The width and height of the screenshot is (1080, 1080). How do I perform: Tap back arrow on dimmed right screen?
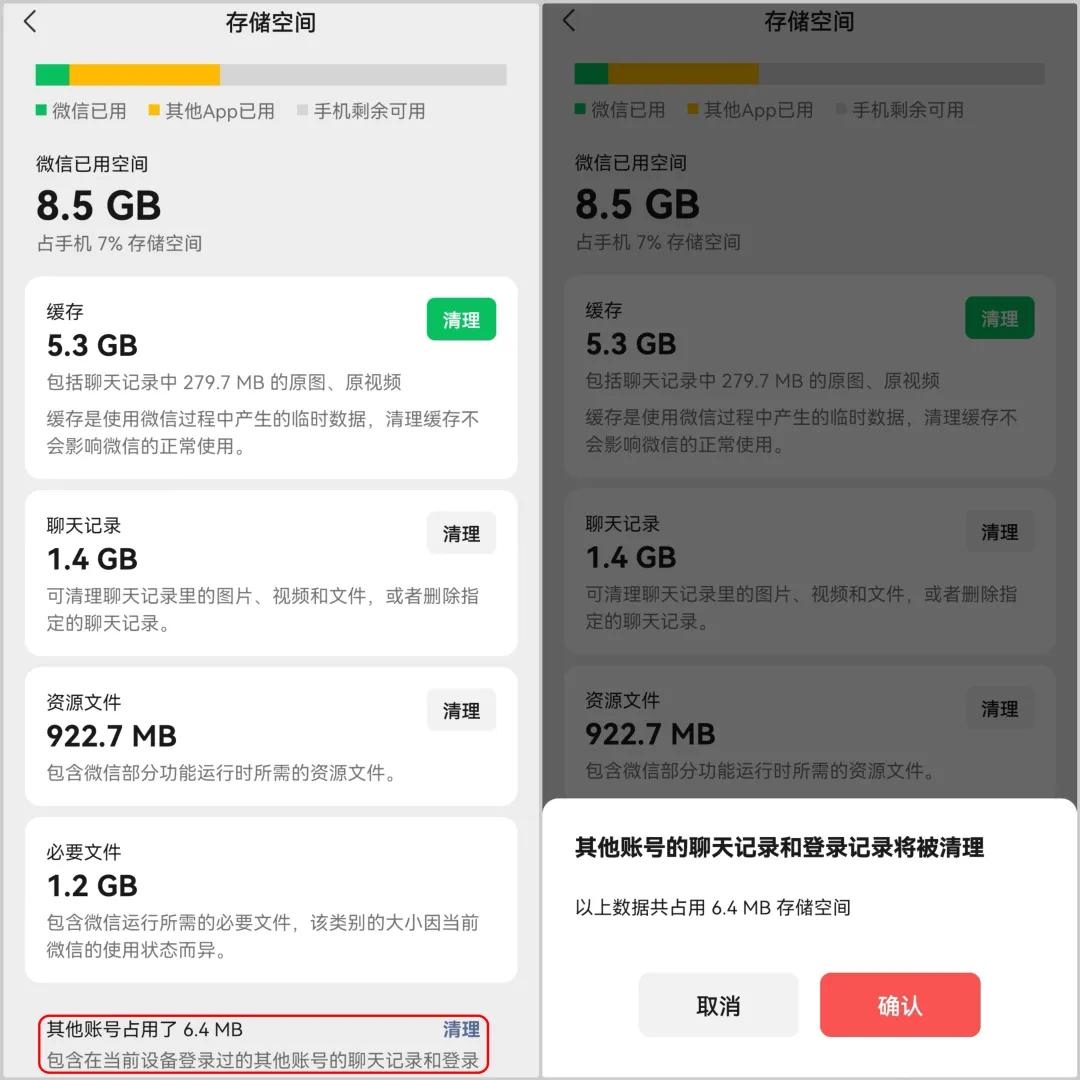pos(569,20)
